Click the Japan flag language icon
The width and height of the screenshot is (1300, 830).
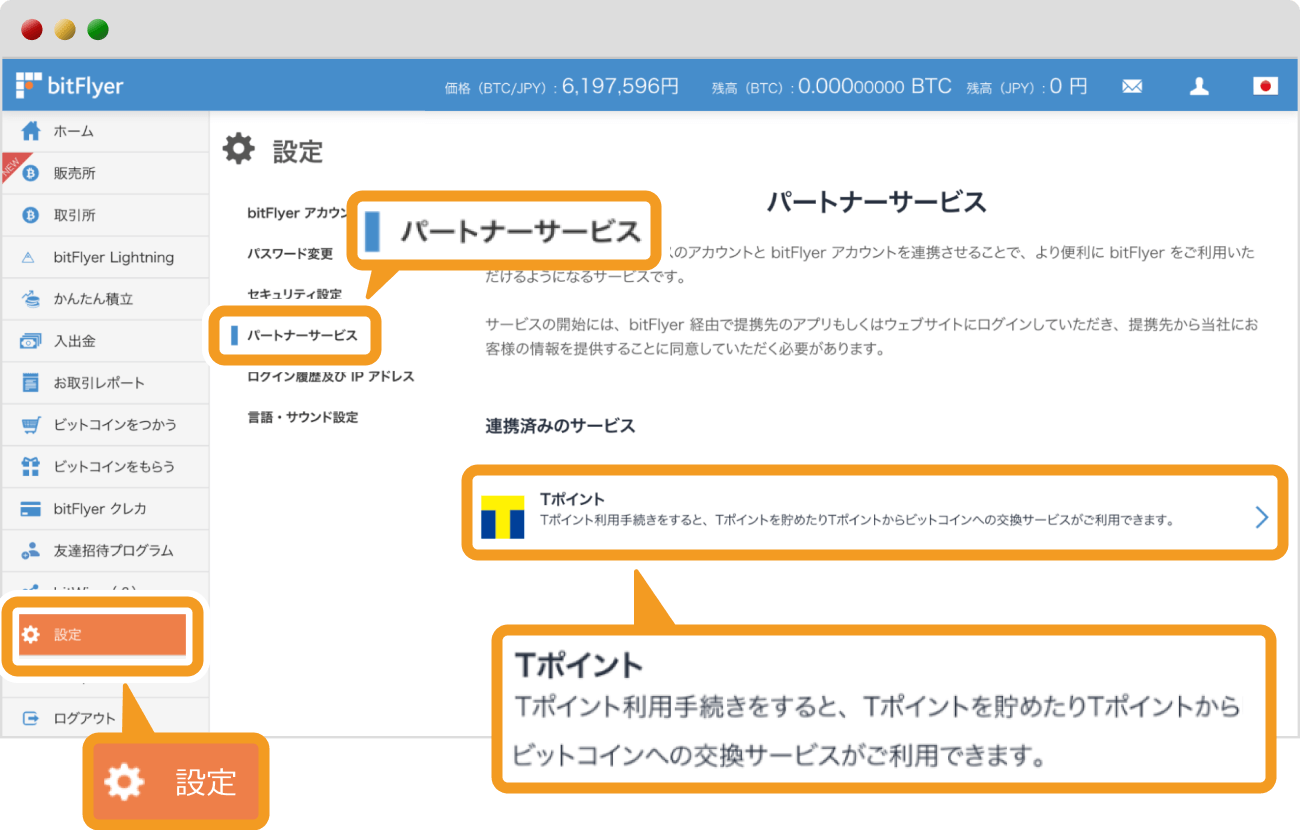coord(1265,87)
